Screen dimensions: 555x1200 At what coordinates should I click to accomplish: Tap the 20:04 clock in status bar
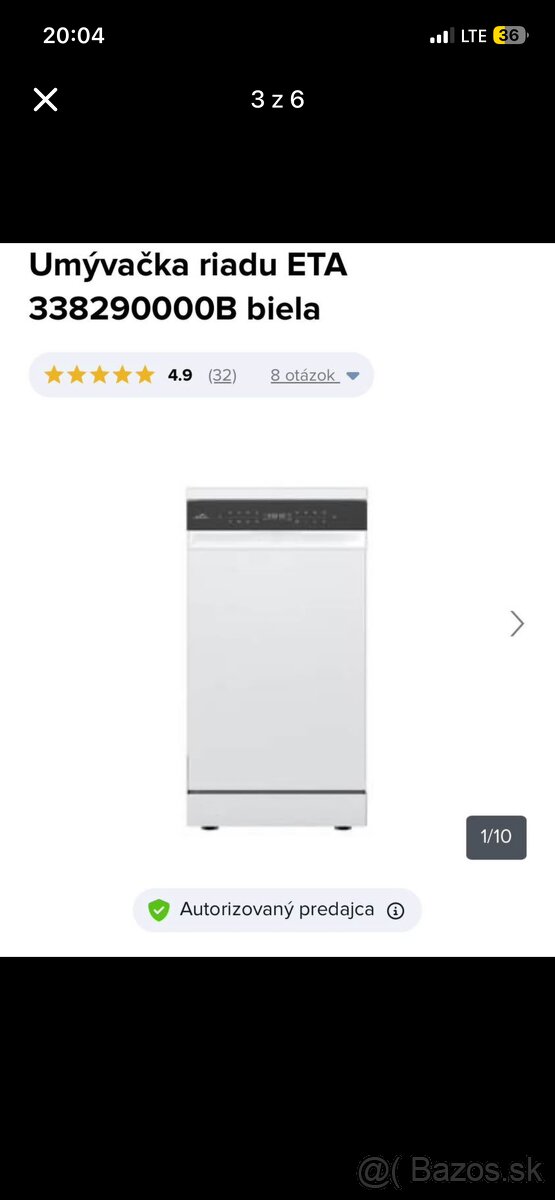(x=73, y=35)
